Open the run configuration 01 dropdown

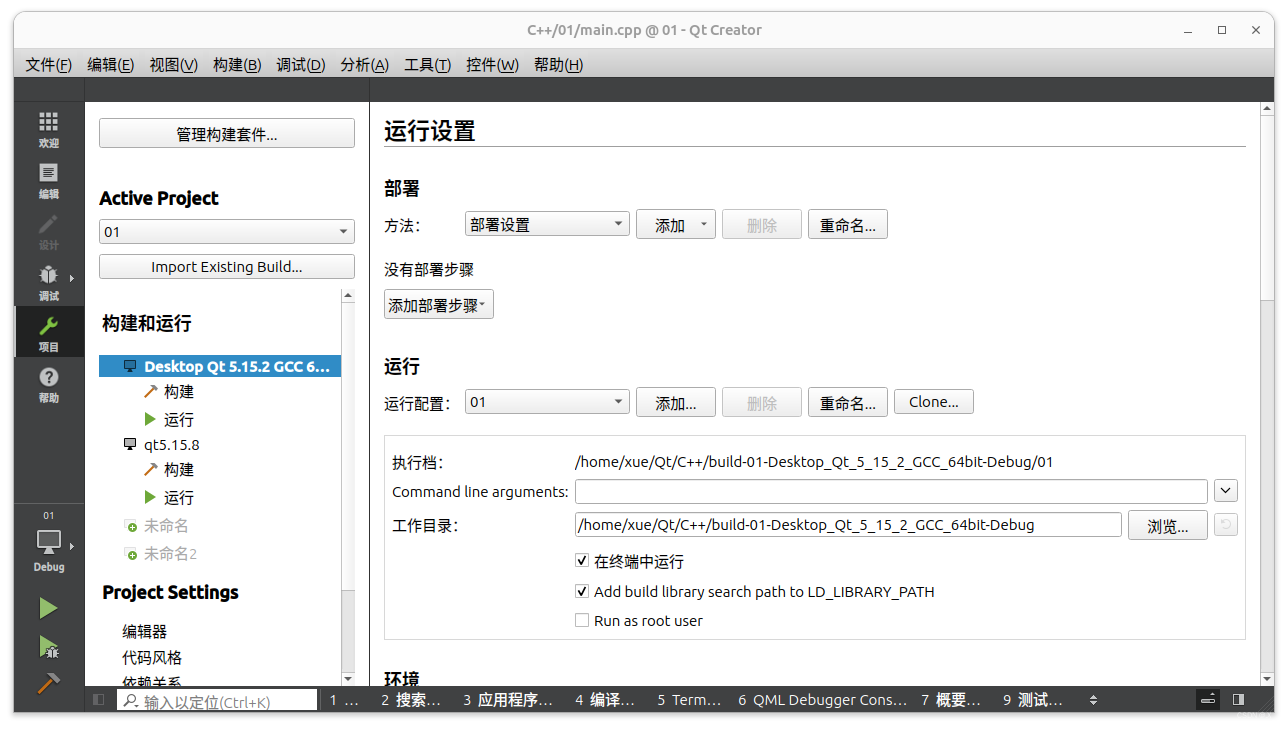[x=547, y=402]
